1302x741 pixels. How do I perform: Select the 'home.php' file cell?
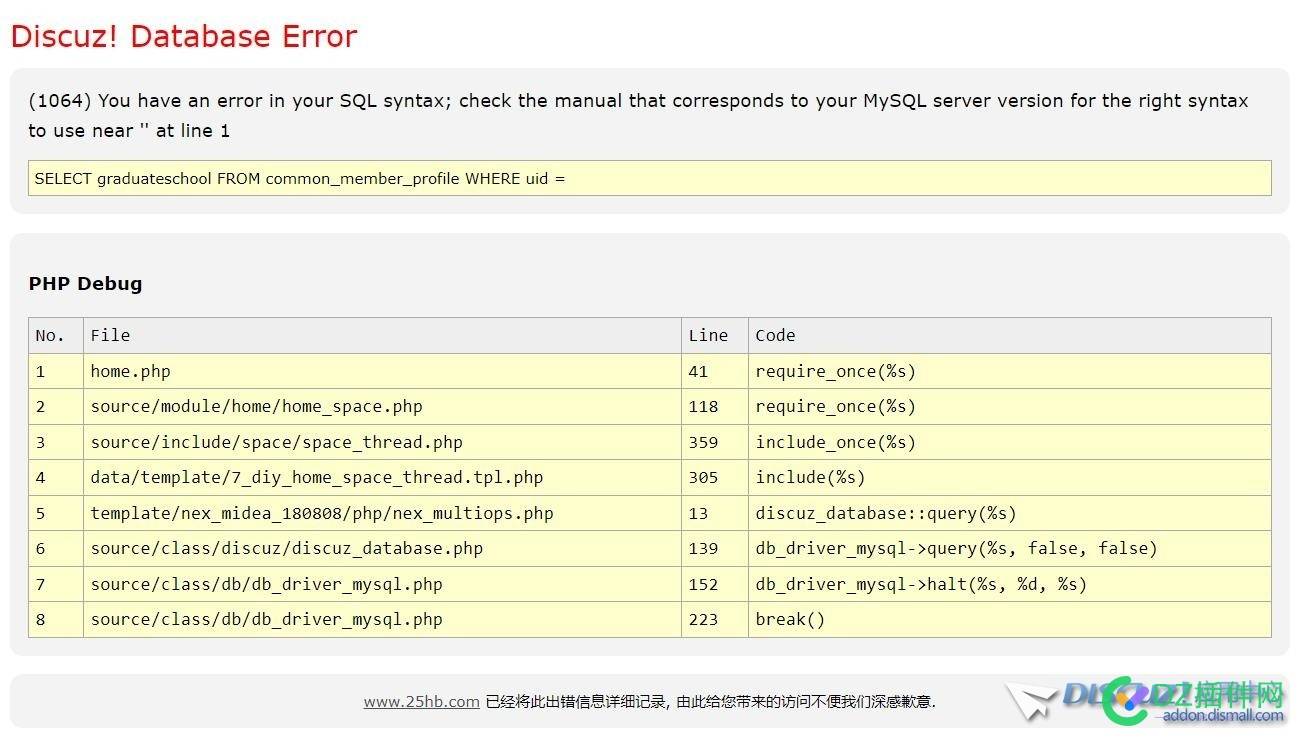point(382,371)
